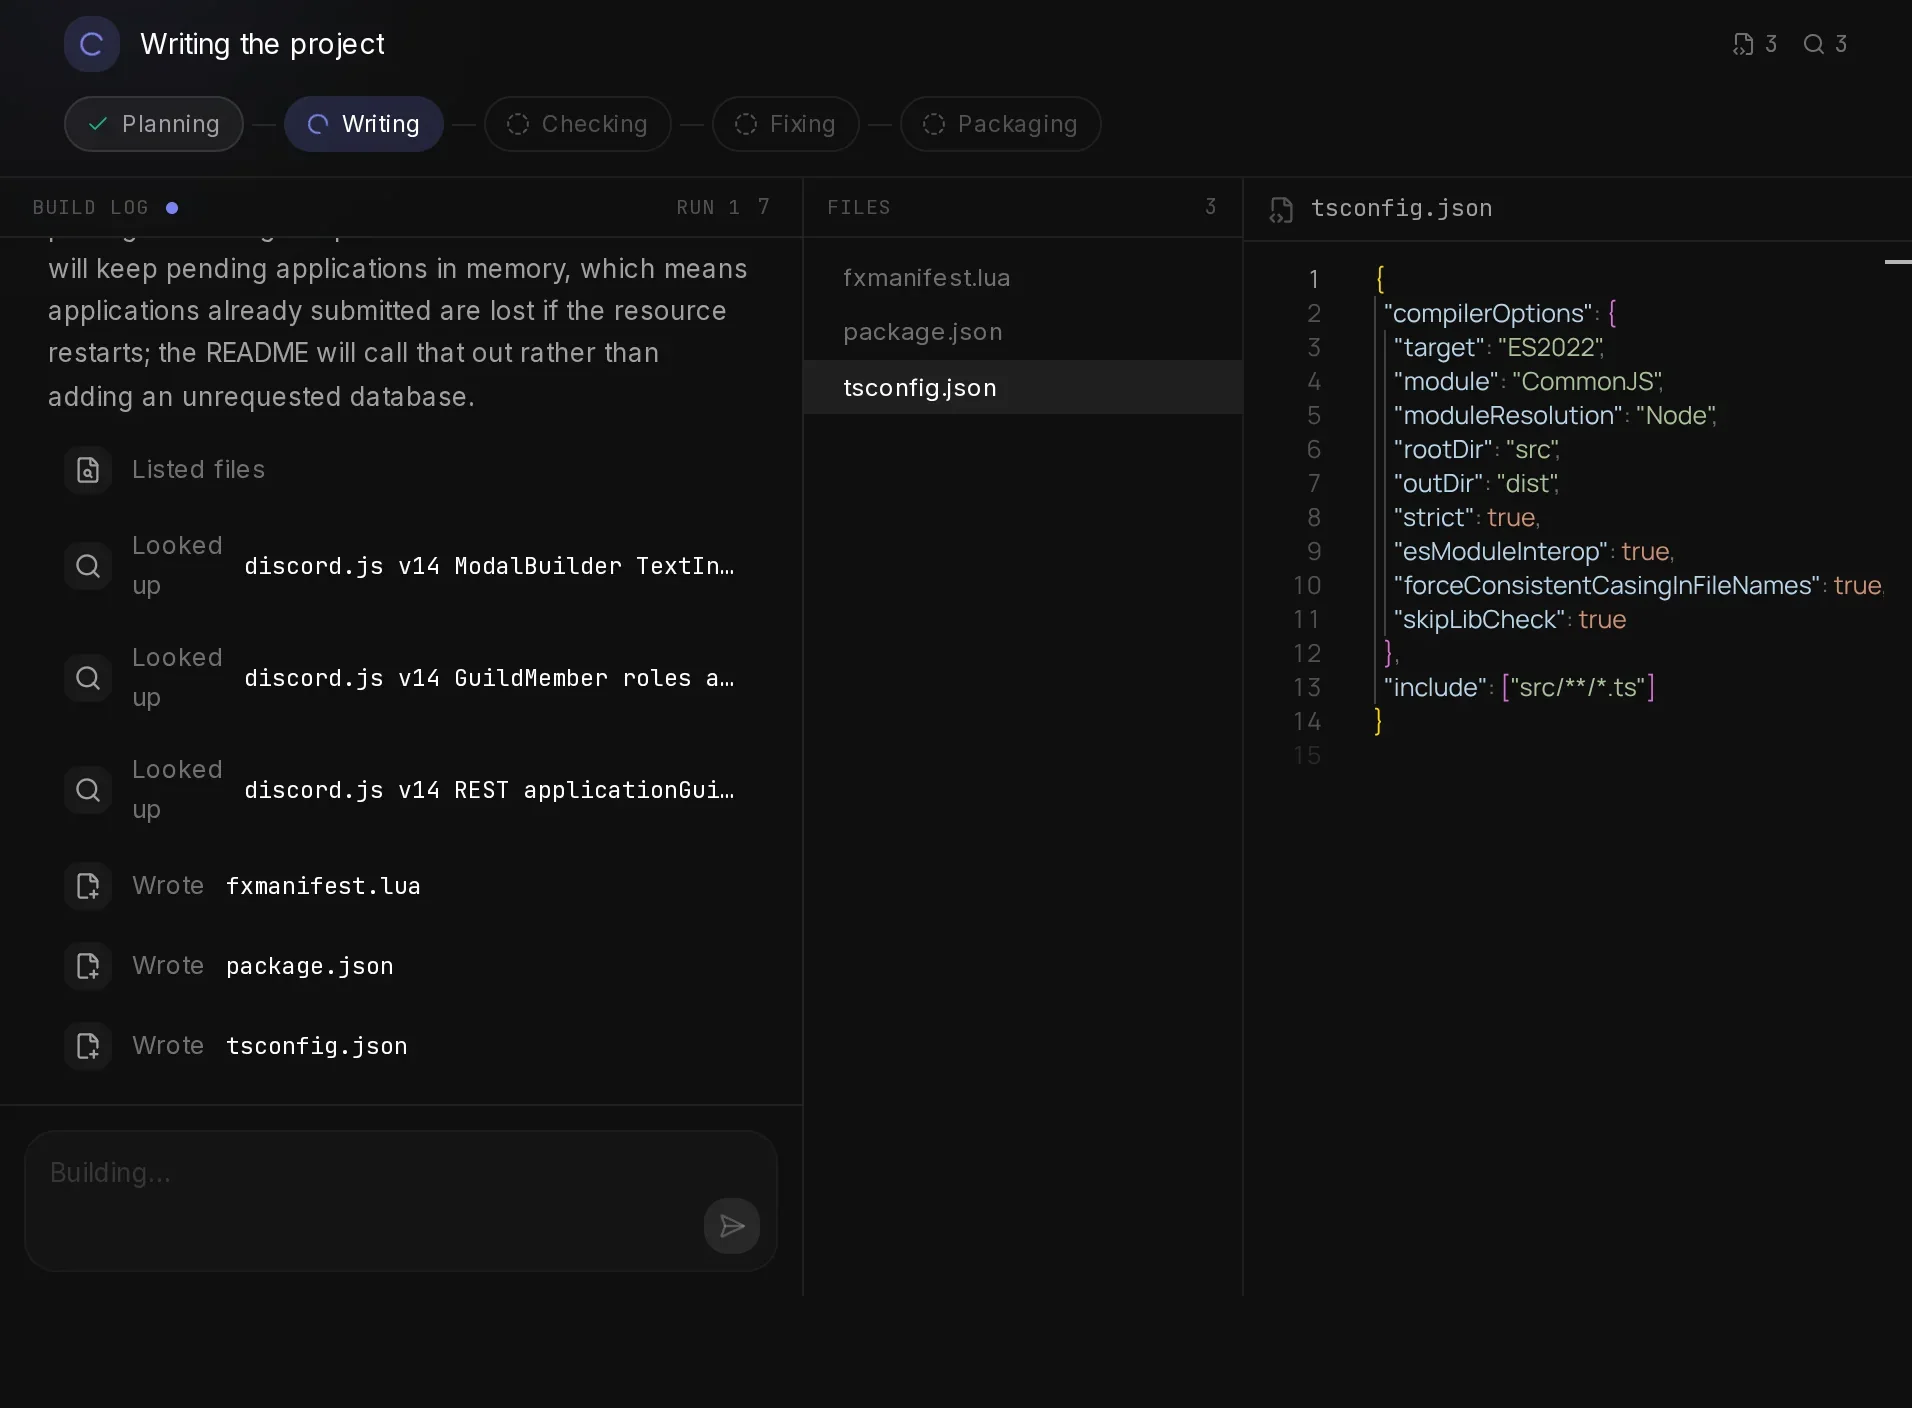The width and height of the screenshot is (1912, 1408).
Task: Click the "forceConsistentCasingInFileNames" key
Action: click(x=1606, y=586)
